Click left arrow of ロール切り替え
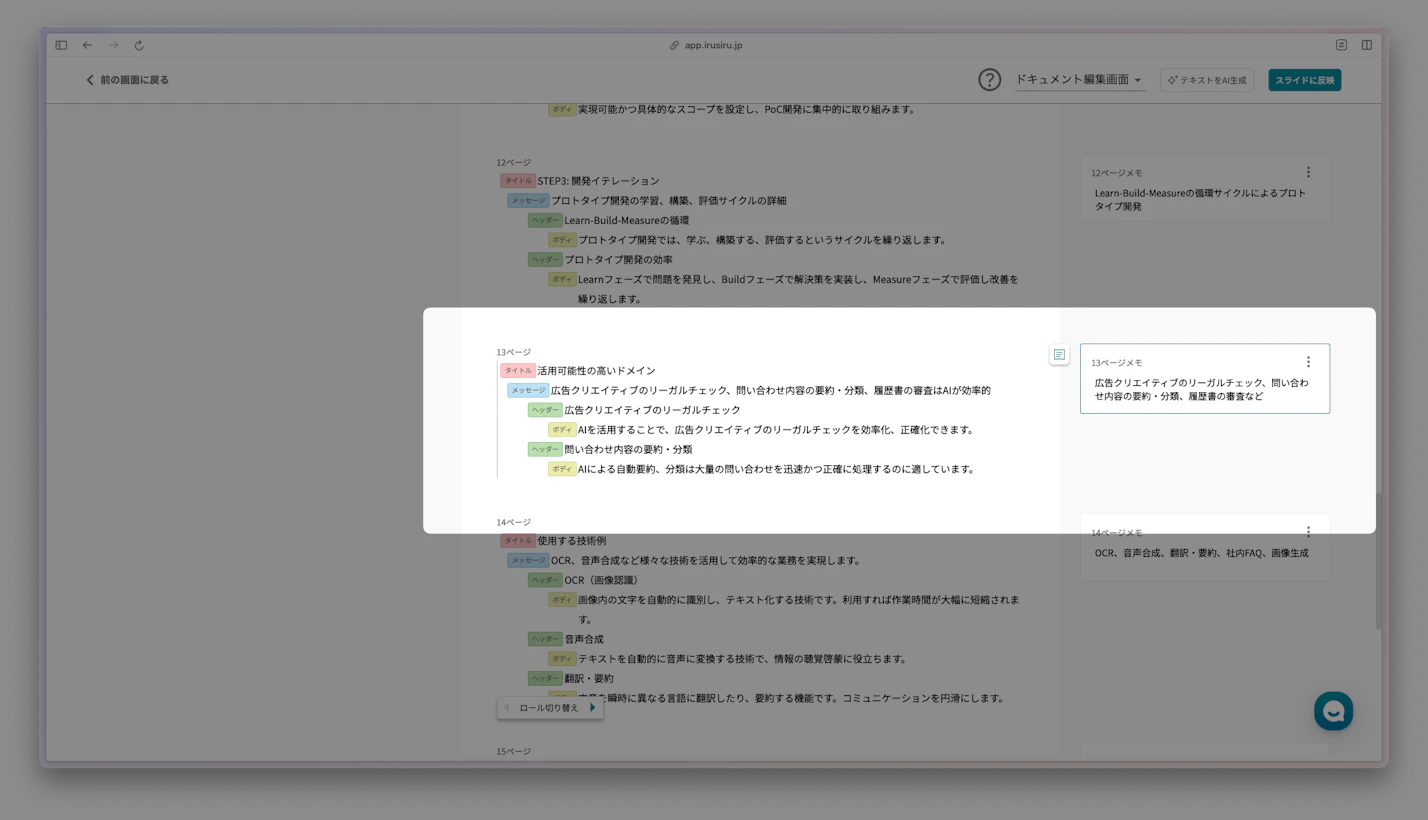 click(x=506, y=708)
